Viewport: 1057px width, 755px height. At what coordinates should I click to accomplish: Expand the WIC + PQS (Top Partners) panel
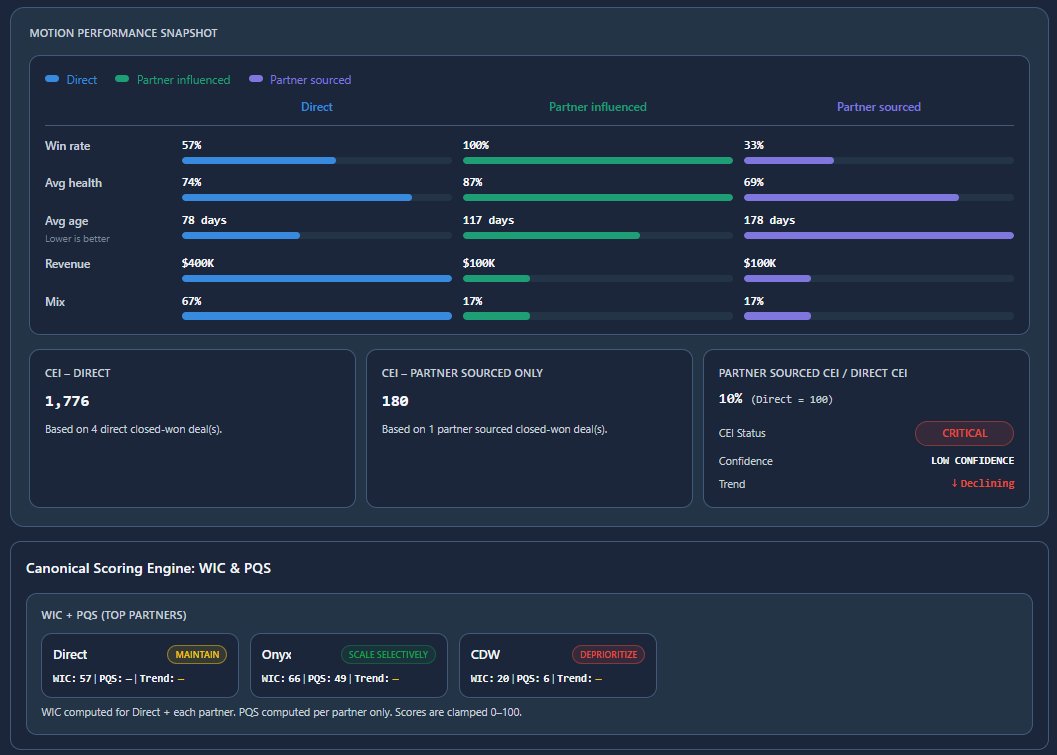point(528,669)
